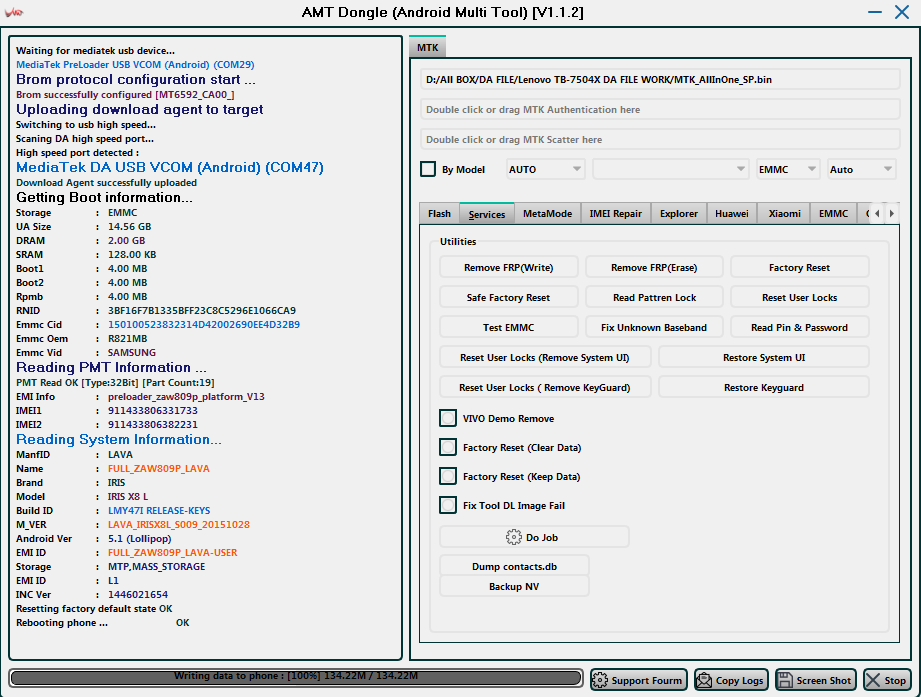Viewport: 921px width, 697px height.
Task: Click the Screen Shot save icon
Action: [785, 680]
